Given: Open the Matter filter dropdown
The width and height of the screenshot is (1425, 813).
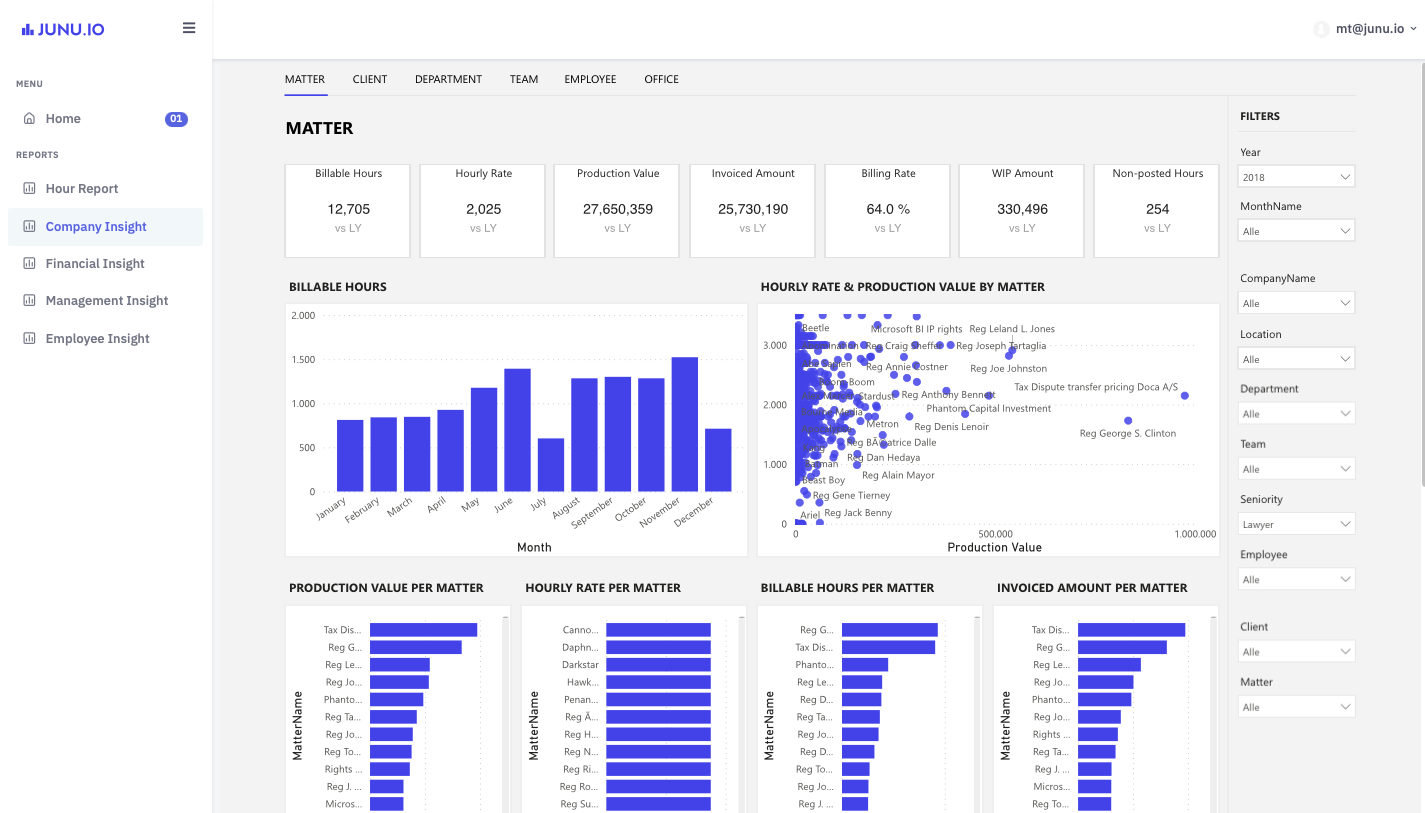Looking at the screenshot, I should pyautogui.click(x=1296, y=706).
